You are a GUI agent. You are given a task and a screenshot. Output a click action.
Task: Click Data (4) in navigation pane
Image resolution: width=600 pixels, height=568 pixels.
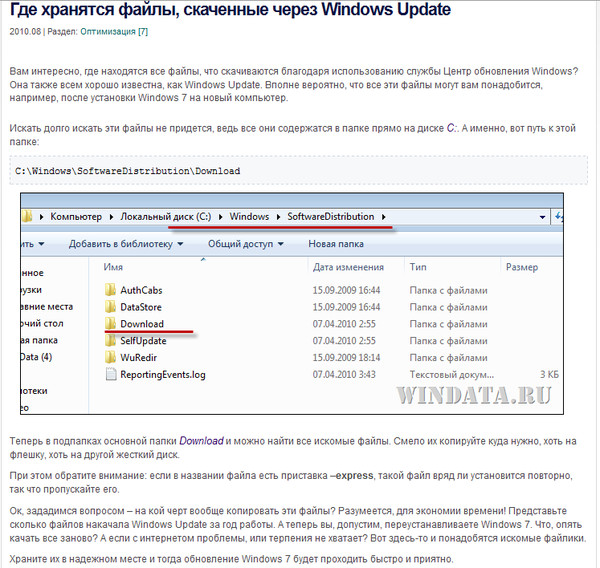coord(36,357)
